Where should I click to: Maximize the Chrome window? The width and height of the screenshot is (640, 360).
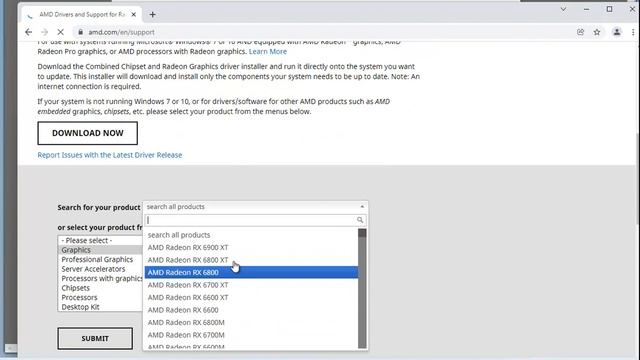coord(609,9)
